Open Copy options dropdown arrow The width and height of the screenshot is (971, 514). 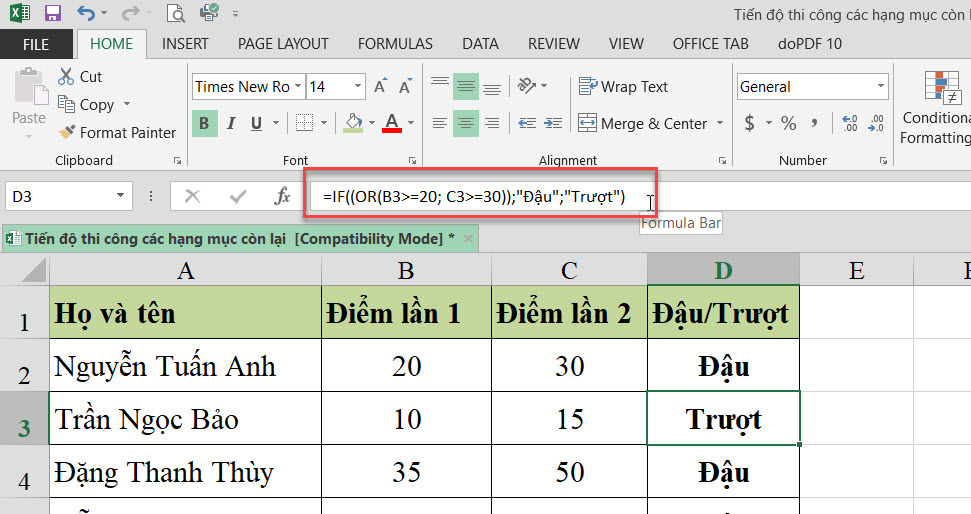[127, 104]
